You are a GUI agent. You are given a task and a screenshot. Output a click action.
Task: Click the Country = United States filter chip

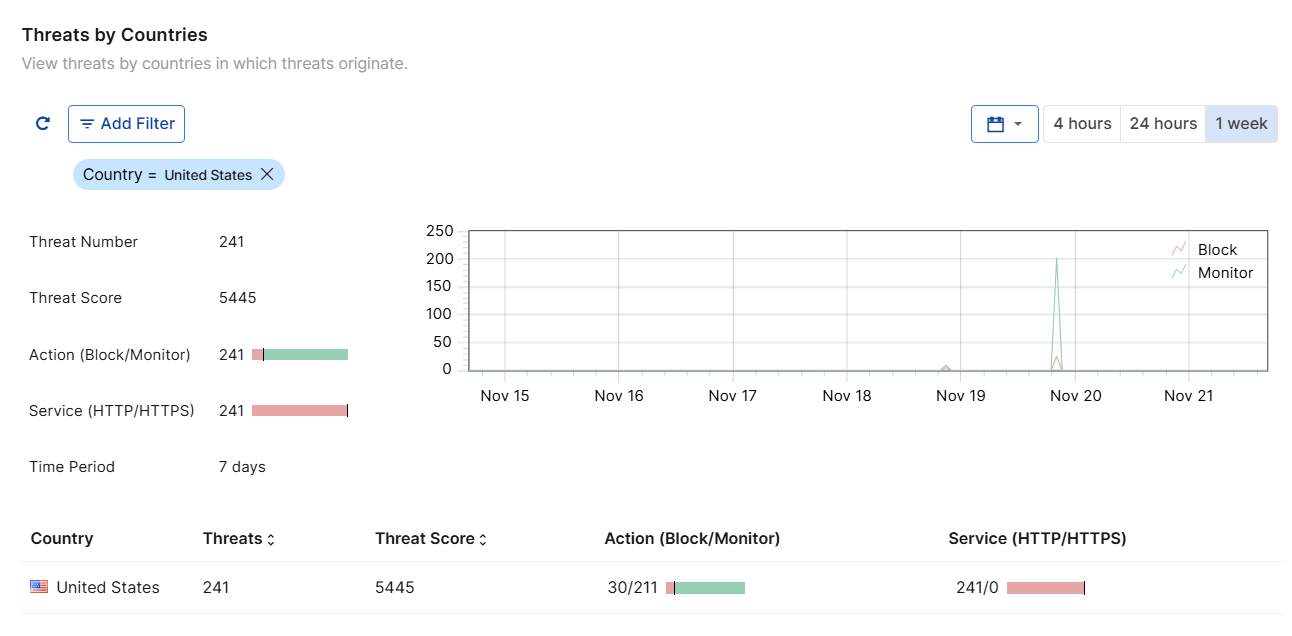point(166,175)
